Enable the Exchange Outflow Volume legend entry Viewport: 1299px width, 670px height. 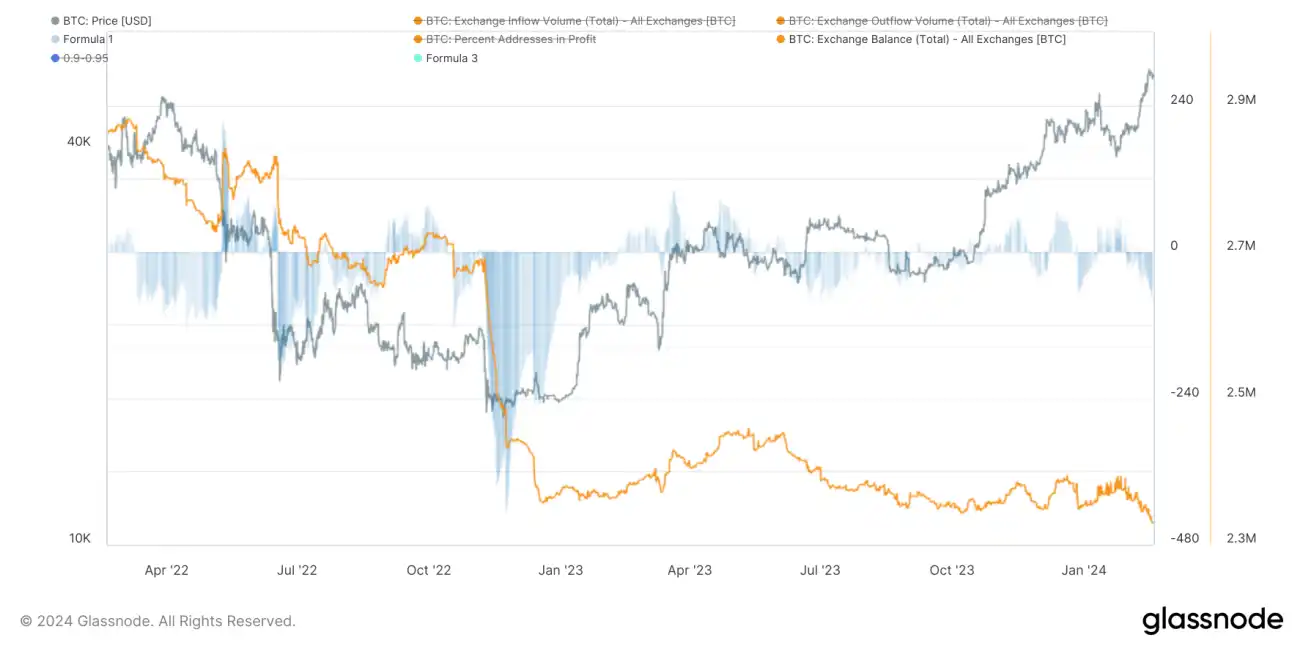pyautogui.click(x=947, y=20)
